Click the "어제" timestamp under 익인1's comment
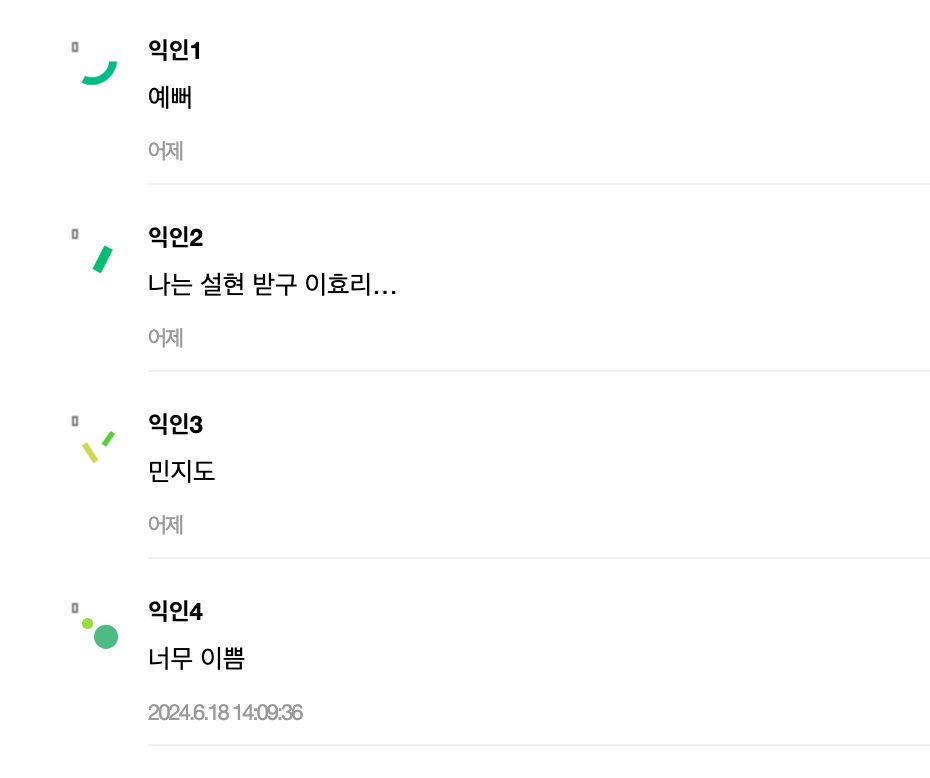The height and width of the screenshot is (778, 930). pyautogui.click(x=165, y=151)
